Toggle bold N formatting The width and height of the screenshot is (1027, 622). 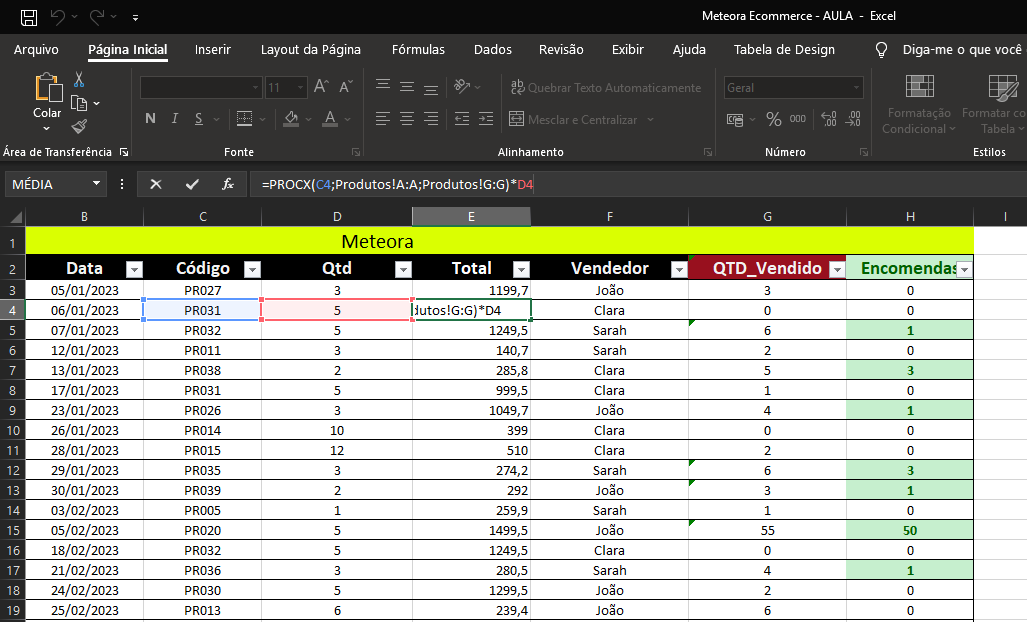point(151,119)
